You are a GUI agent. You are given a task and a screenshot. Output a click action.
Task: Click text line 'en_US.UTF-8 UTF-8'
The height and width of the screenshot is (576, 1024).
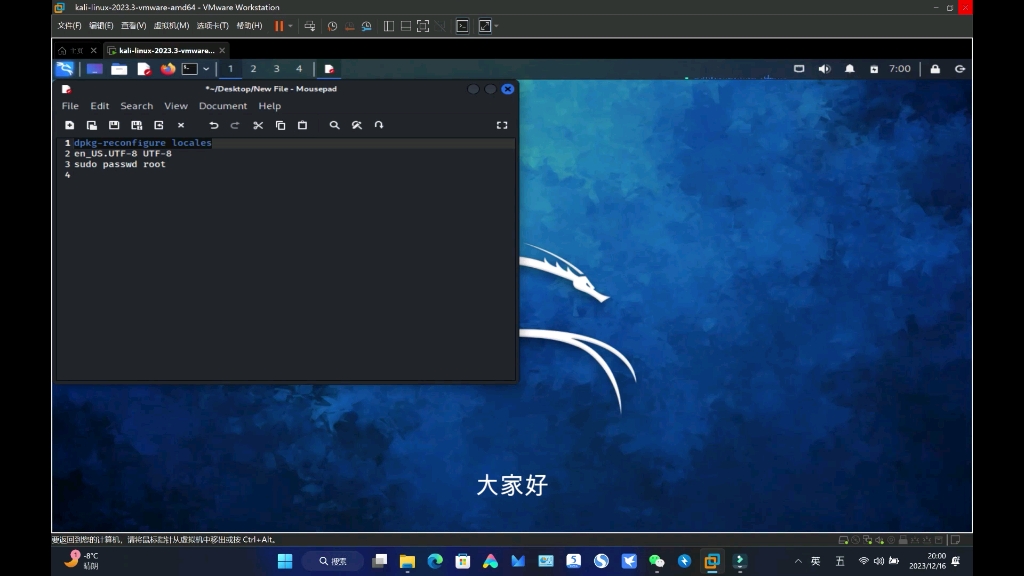pos(123,153)
